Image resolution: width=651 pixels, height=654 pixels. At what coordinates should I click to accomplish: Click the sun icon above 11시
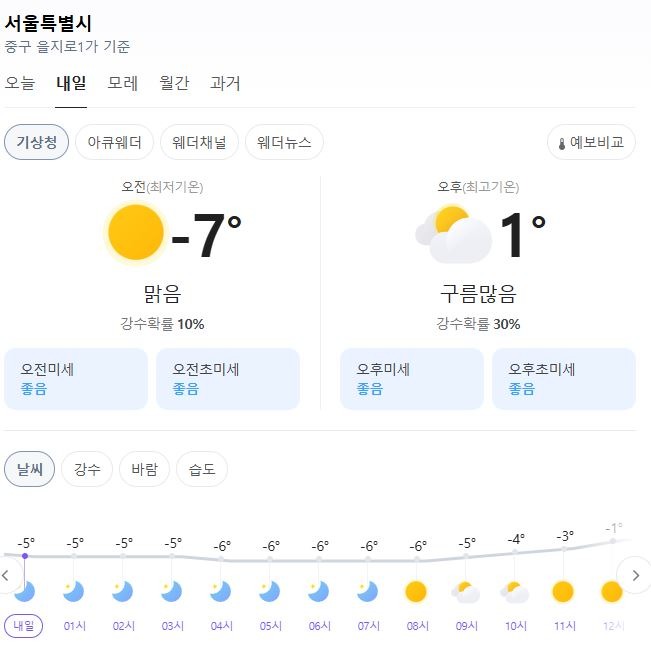pos(563,591)
